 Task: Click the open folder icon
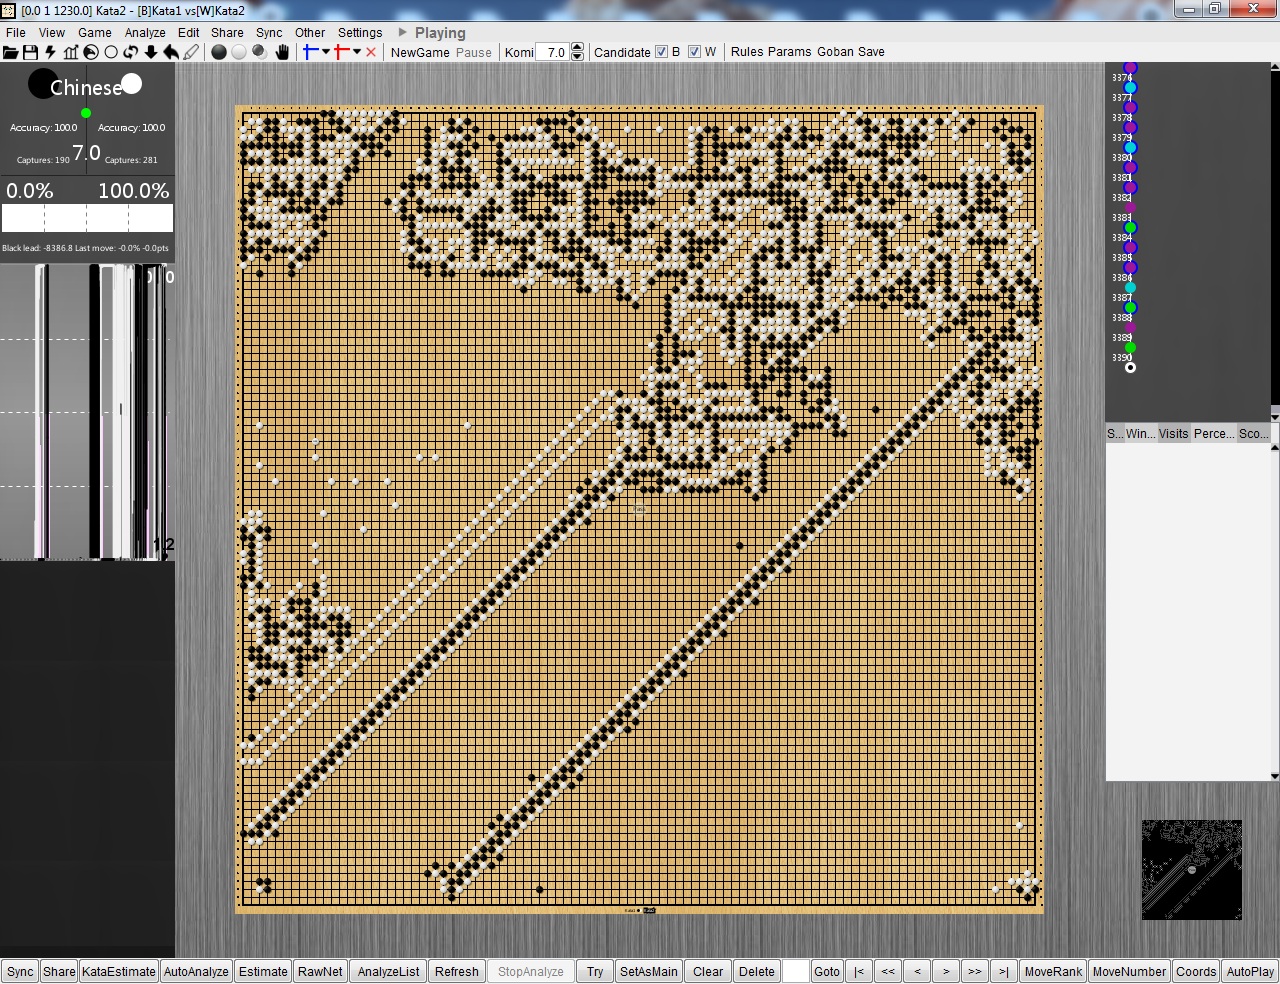[x=10, y=52]
